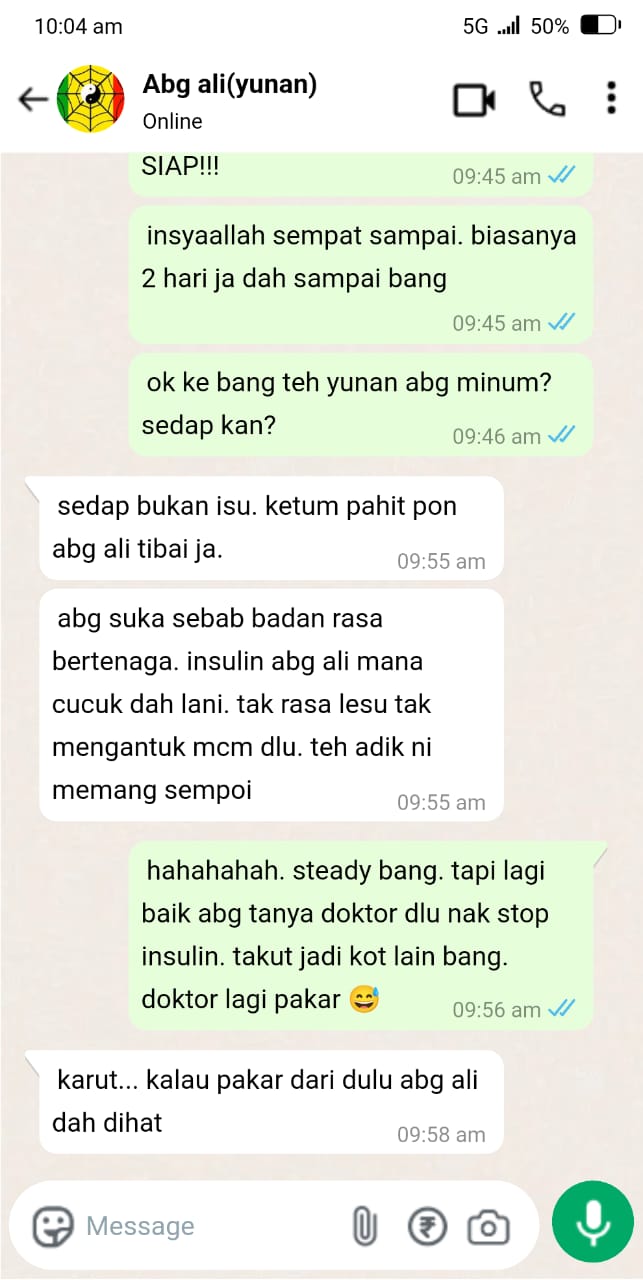Select the "ok ke bang teh yunan" message
Screen dimensions: 643x1280
[361, 404]
